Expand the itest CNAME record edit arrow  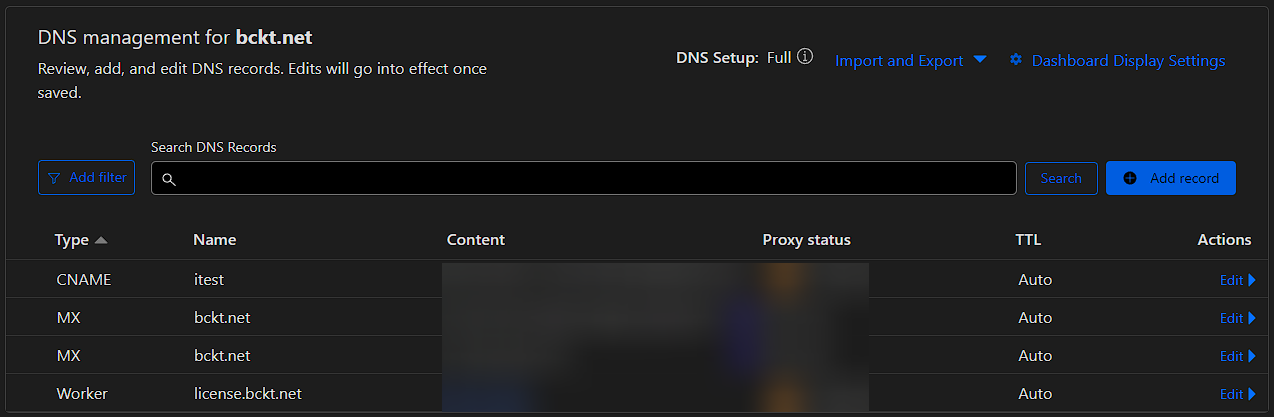click(x=1252, y=280)
